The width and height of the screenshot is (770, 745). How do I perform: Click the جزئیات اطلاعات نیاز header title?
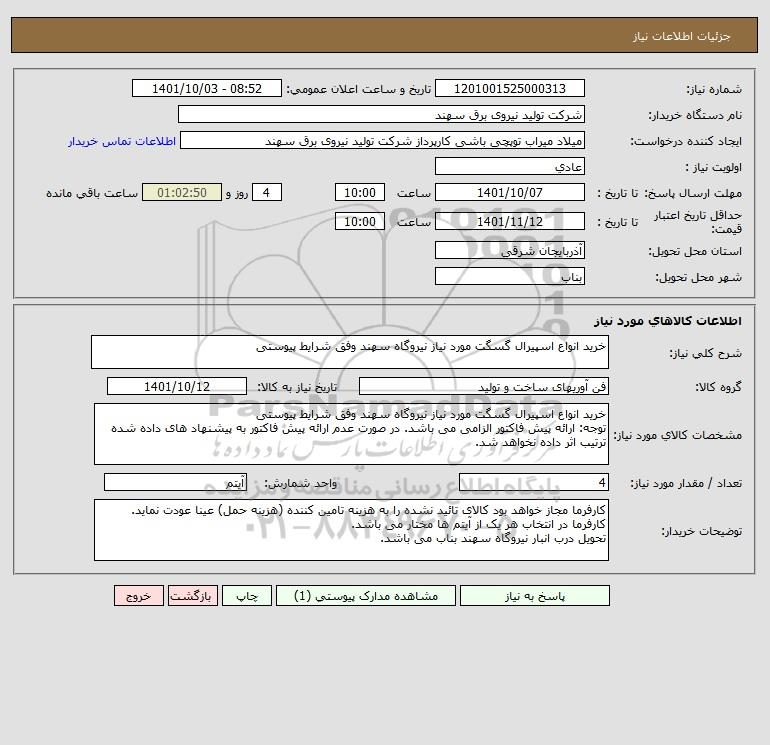682,36
